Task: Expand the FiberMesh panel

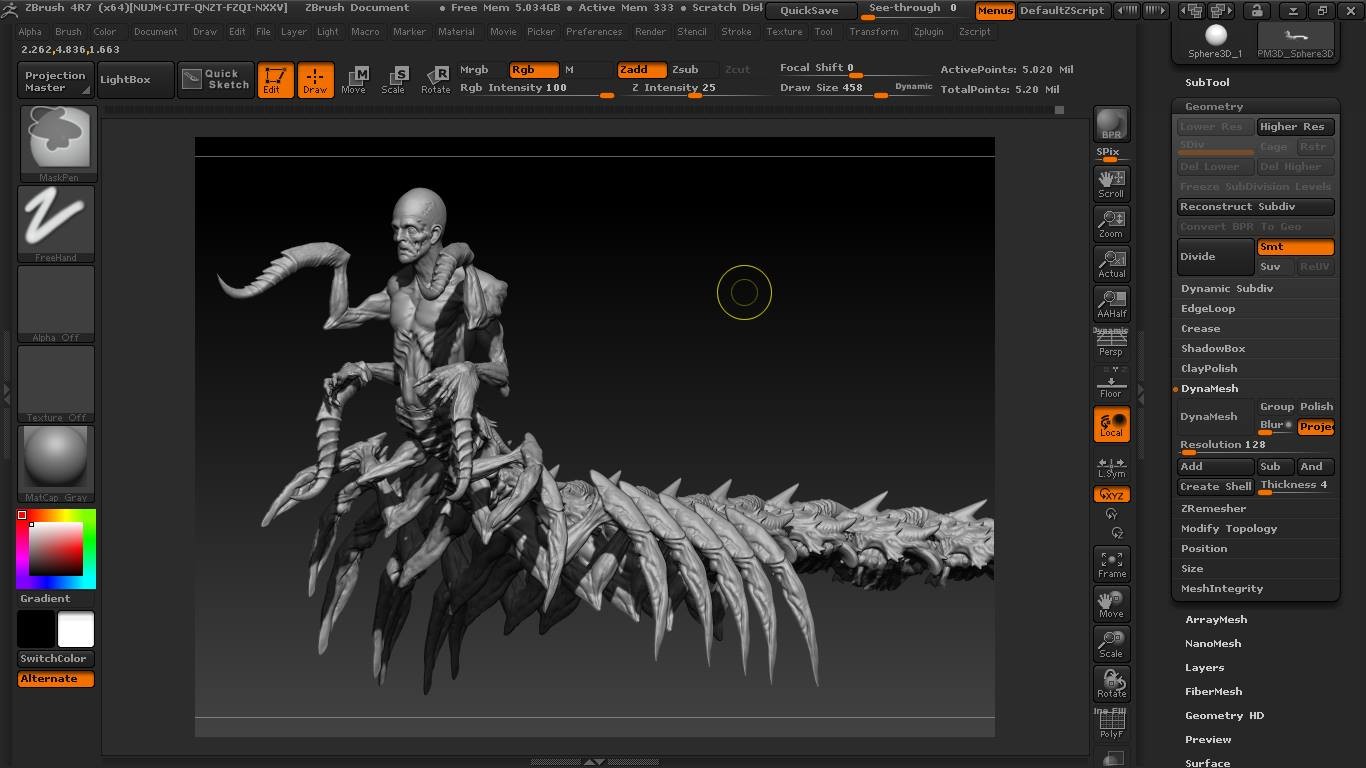Action: coord(1214,691)
